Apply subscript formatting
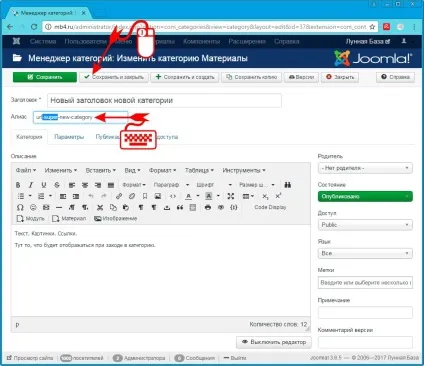 (x=265, y=196)
